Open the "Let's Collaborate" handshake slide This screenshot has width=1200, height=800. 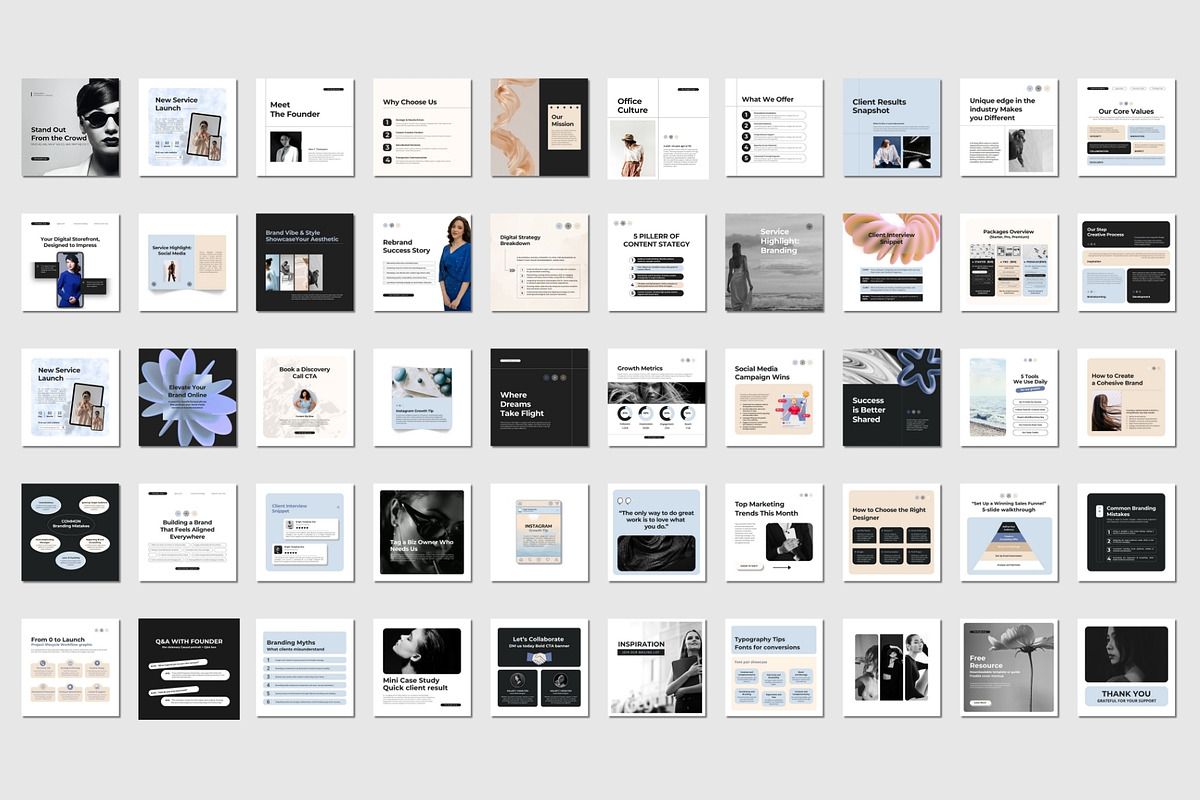[x=539, y=667]
